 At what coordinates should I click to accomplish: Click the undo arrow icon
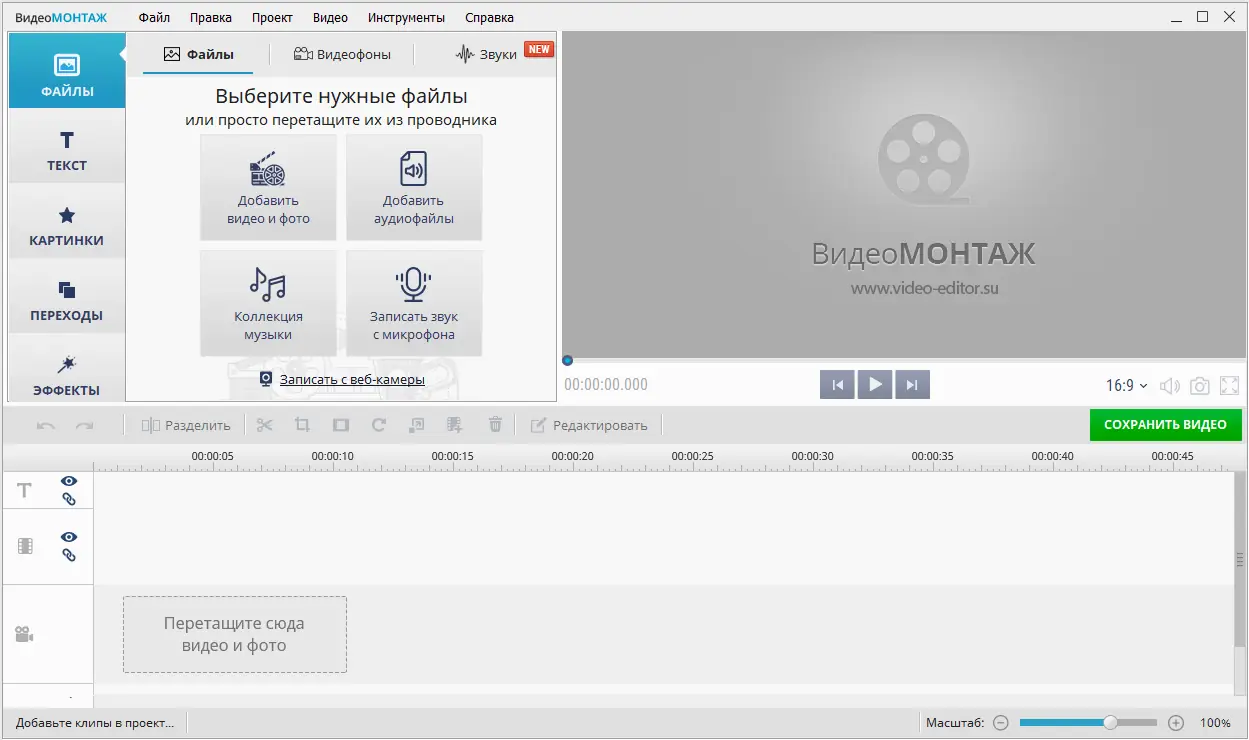tap(46, 426)
